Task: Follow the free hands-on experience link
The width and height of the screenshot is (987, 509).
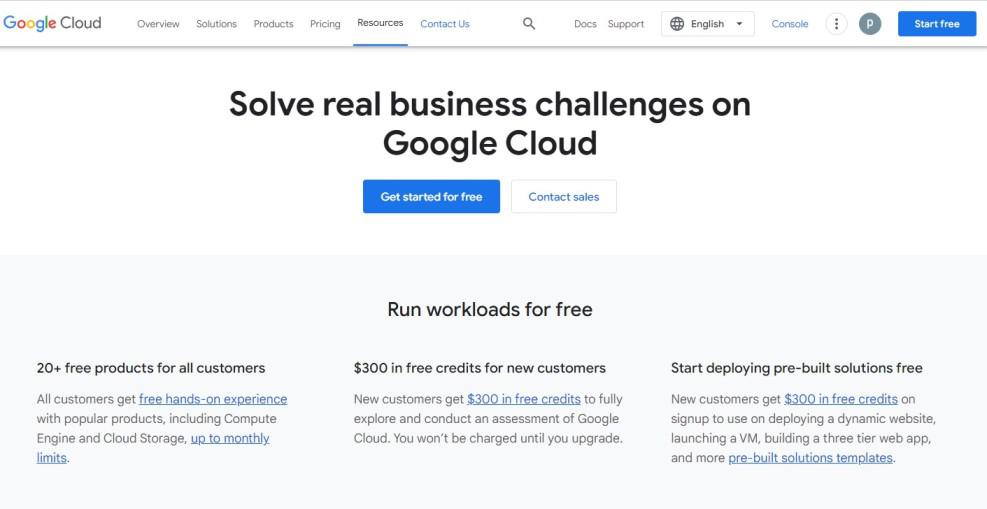Action: 213,399
